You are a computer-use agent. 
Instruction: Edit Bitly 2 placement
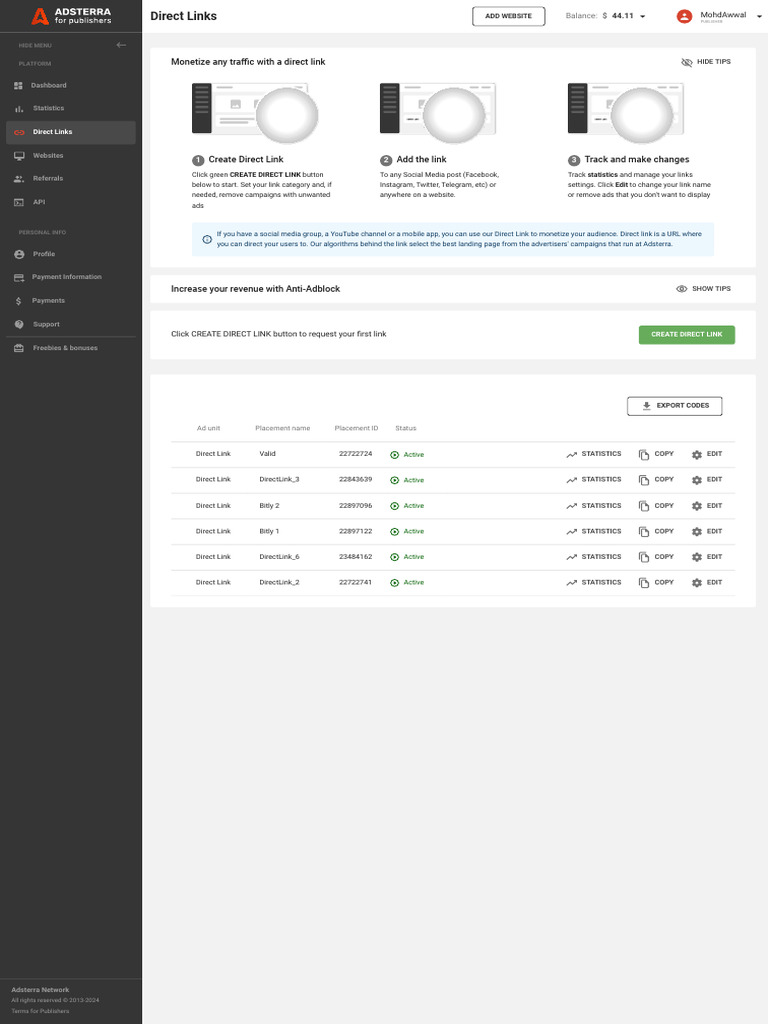707,505
